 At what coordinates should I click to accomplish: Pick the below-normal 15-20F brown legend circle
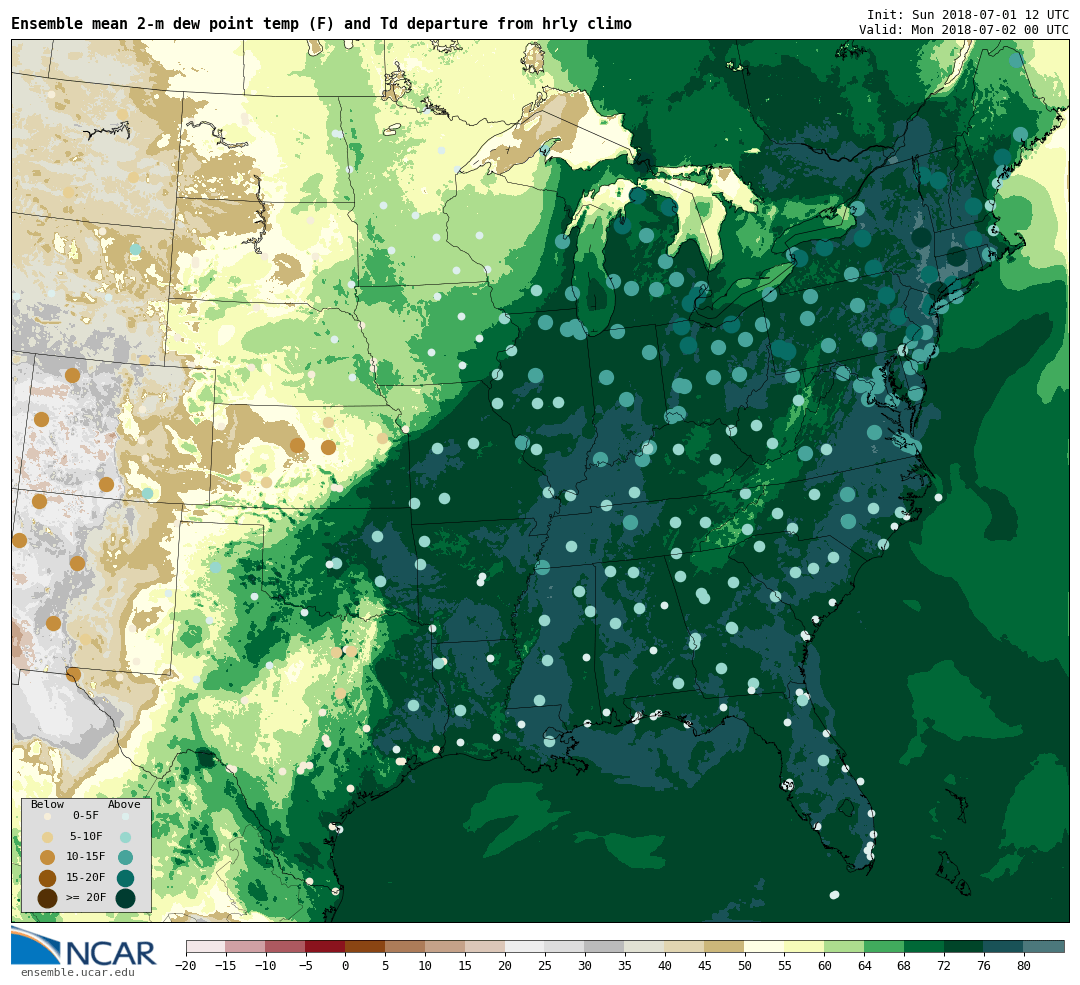coord(47,878)
